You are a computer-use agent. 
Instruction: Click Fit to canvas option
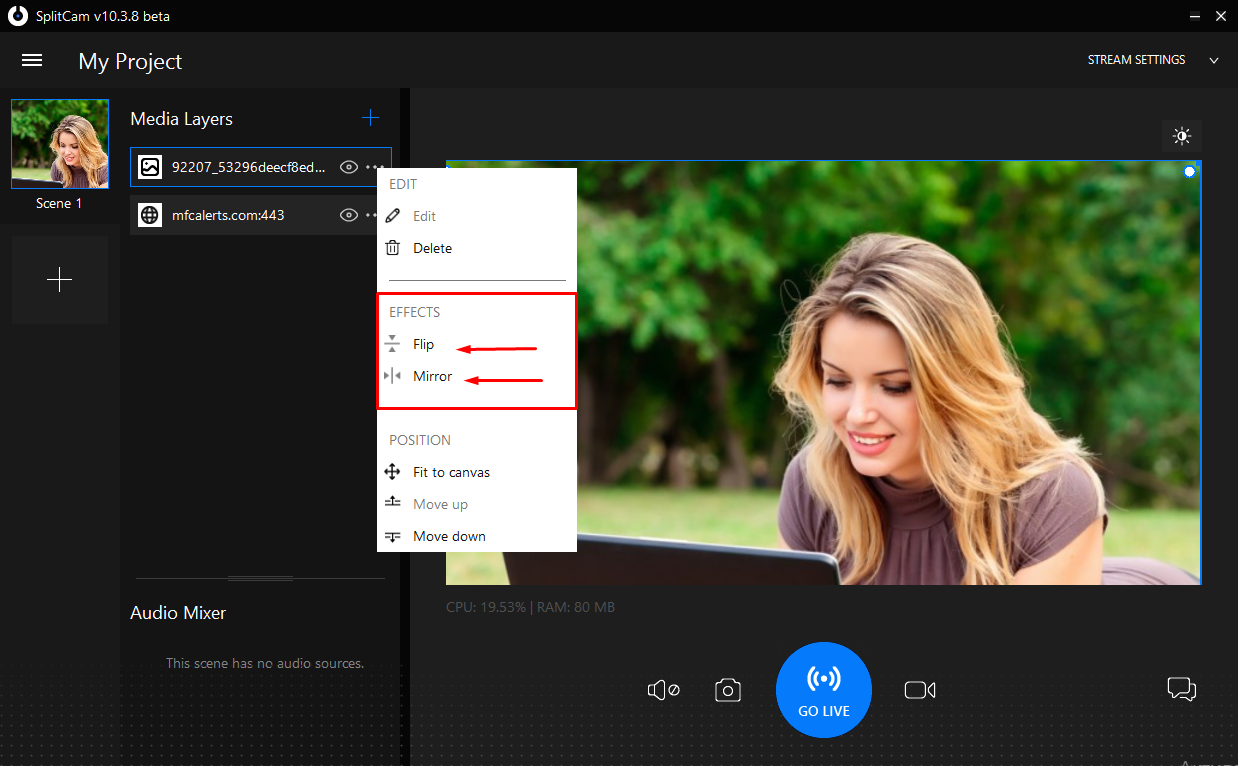[451, 472]
